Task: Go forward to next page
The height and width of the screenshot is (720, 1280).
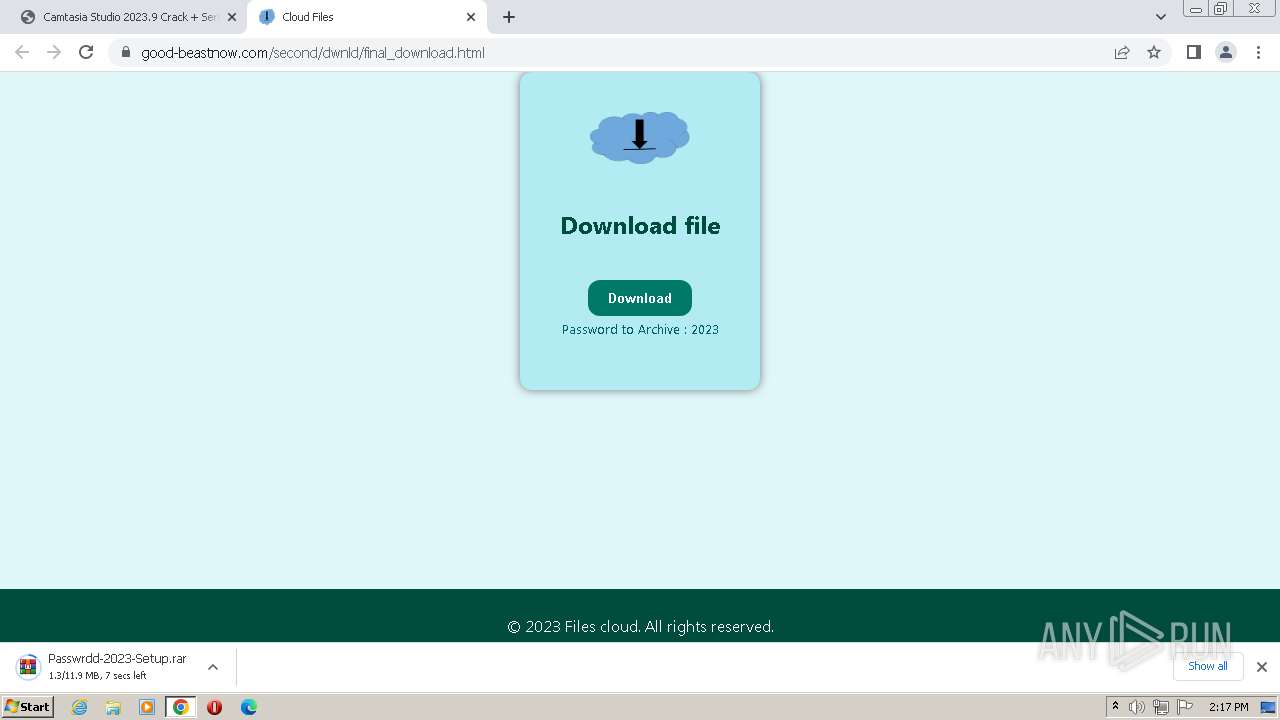Action: point(54,52)
